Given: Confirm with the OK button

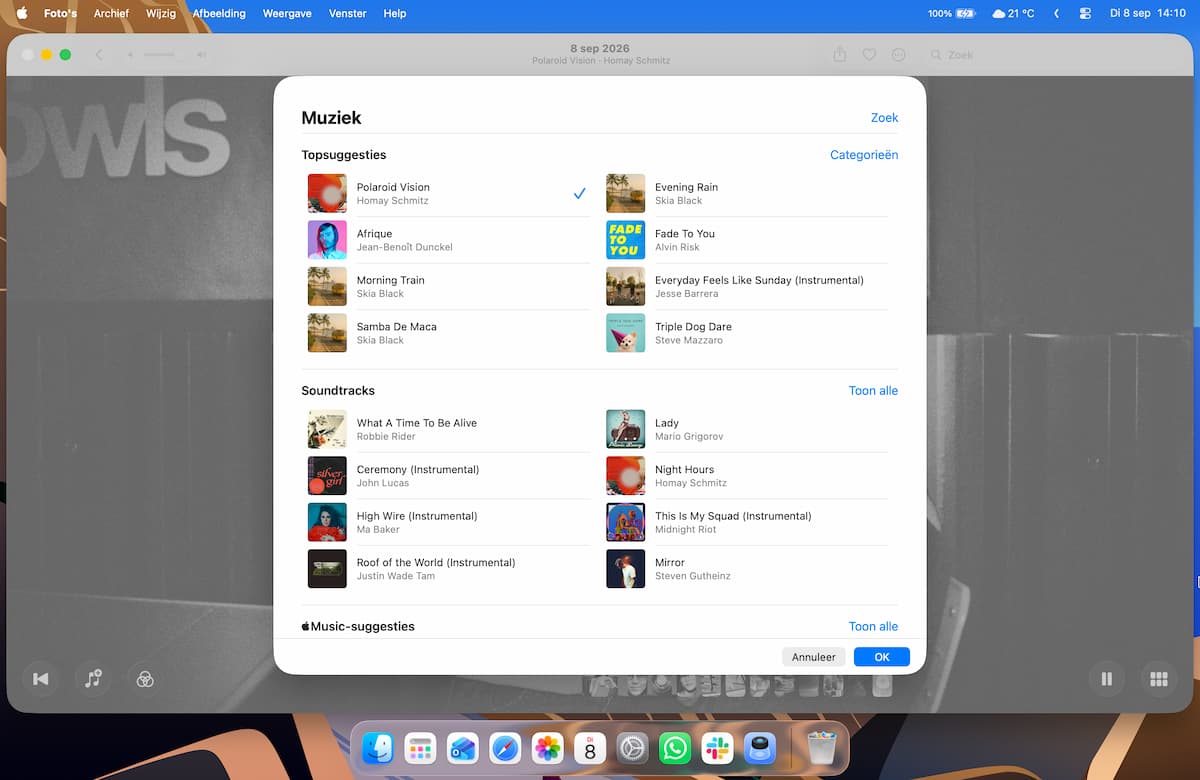Looking at the screenshot, I should 882,657.
